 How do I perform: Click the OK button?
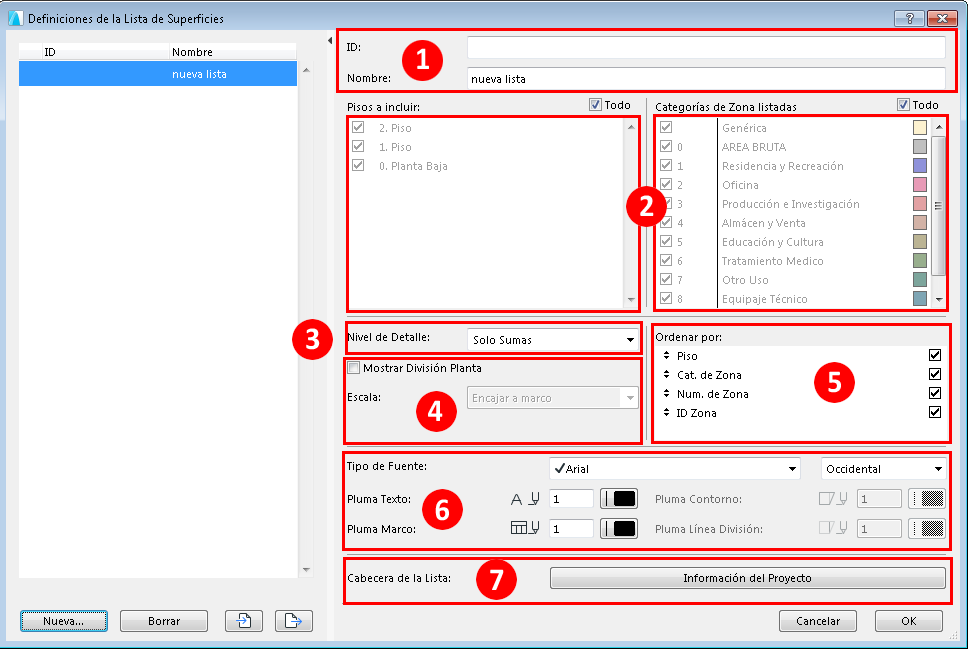909,621
